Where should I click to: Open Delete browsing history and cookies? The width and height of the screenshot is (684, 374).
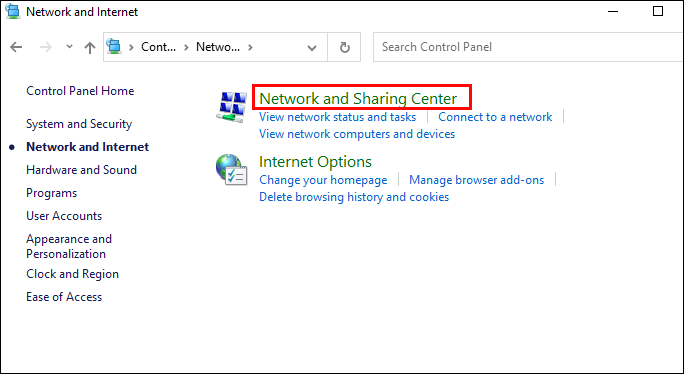(354, 197)
